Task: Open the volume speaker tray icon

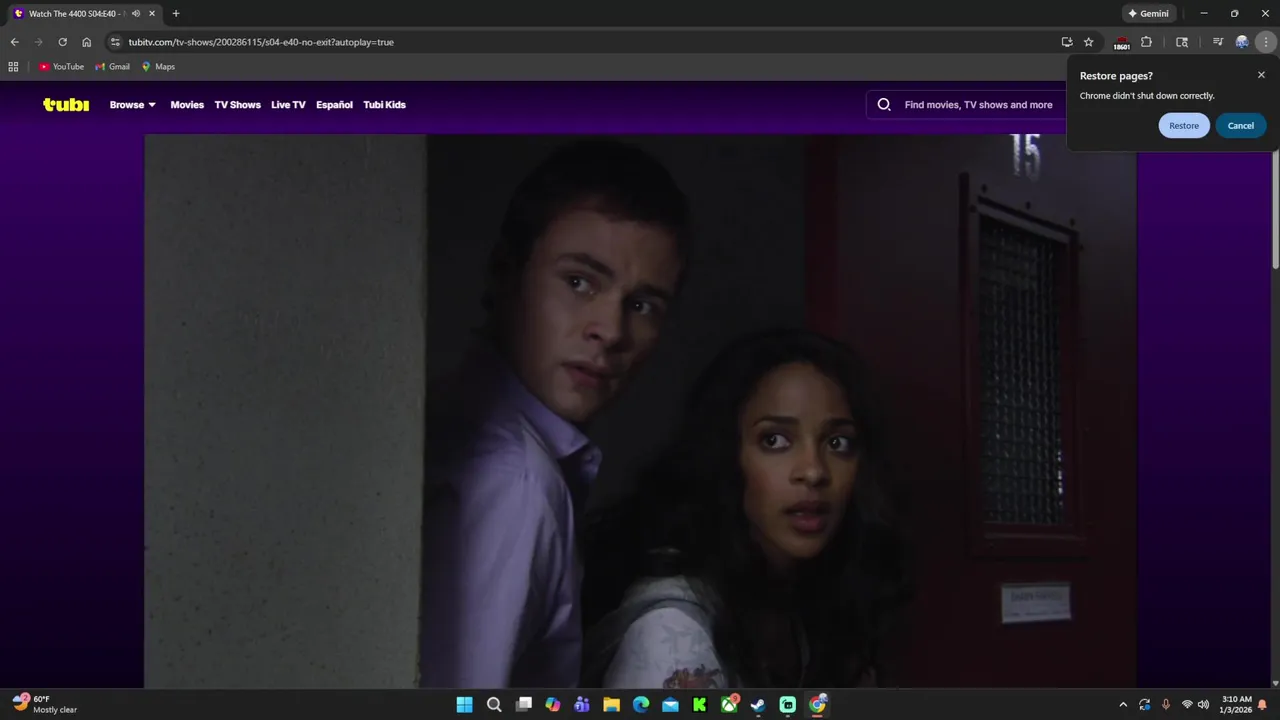Action: 1203,705
